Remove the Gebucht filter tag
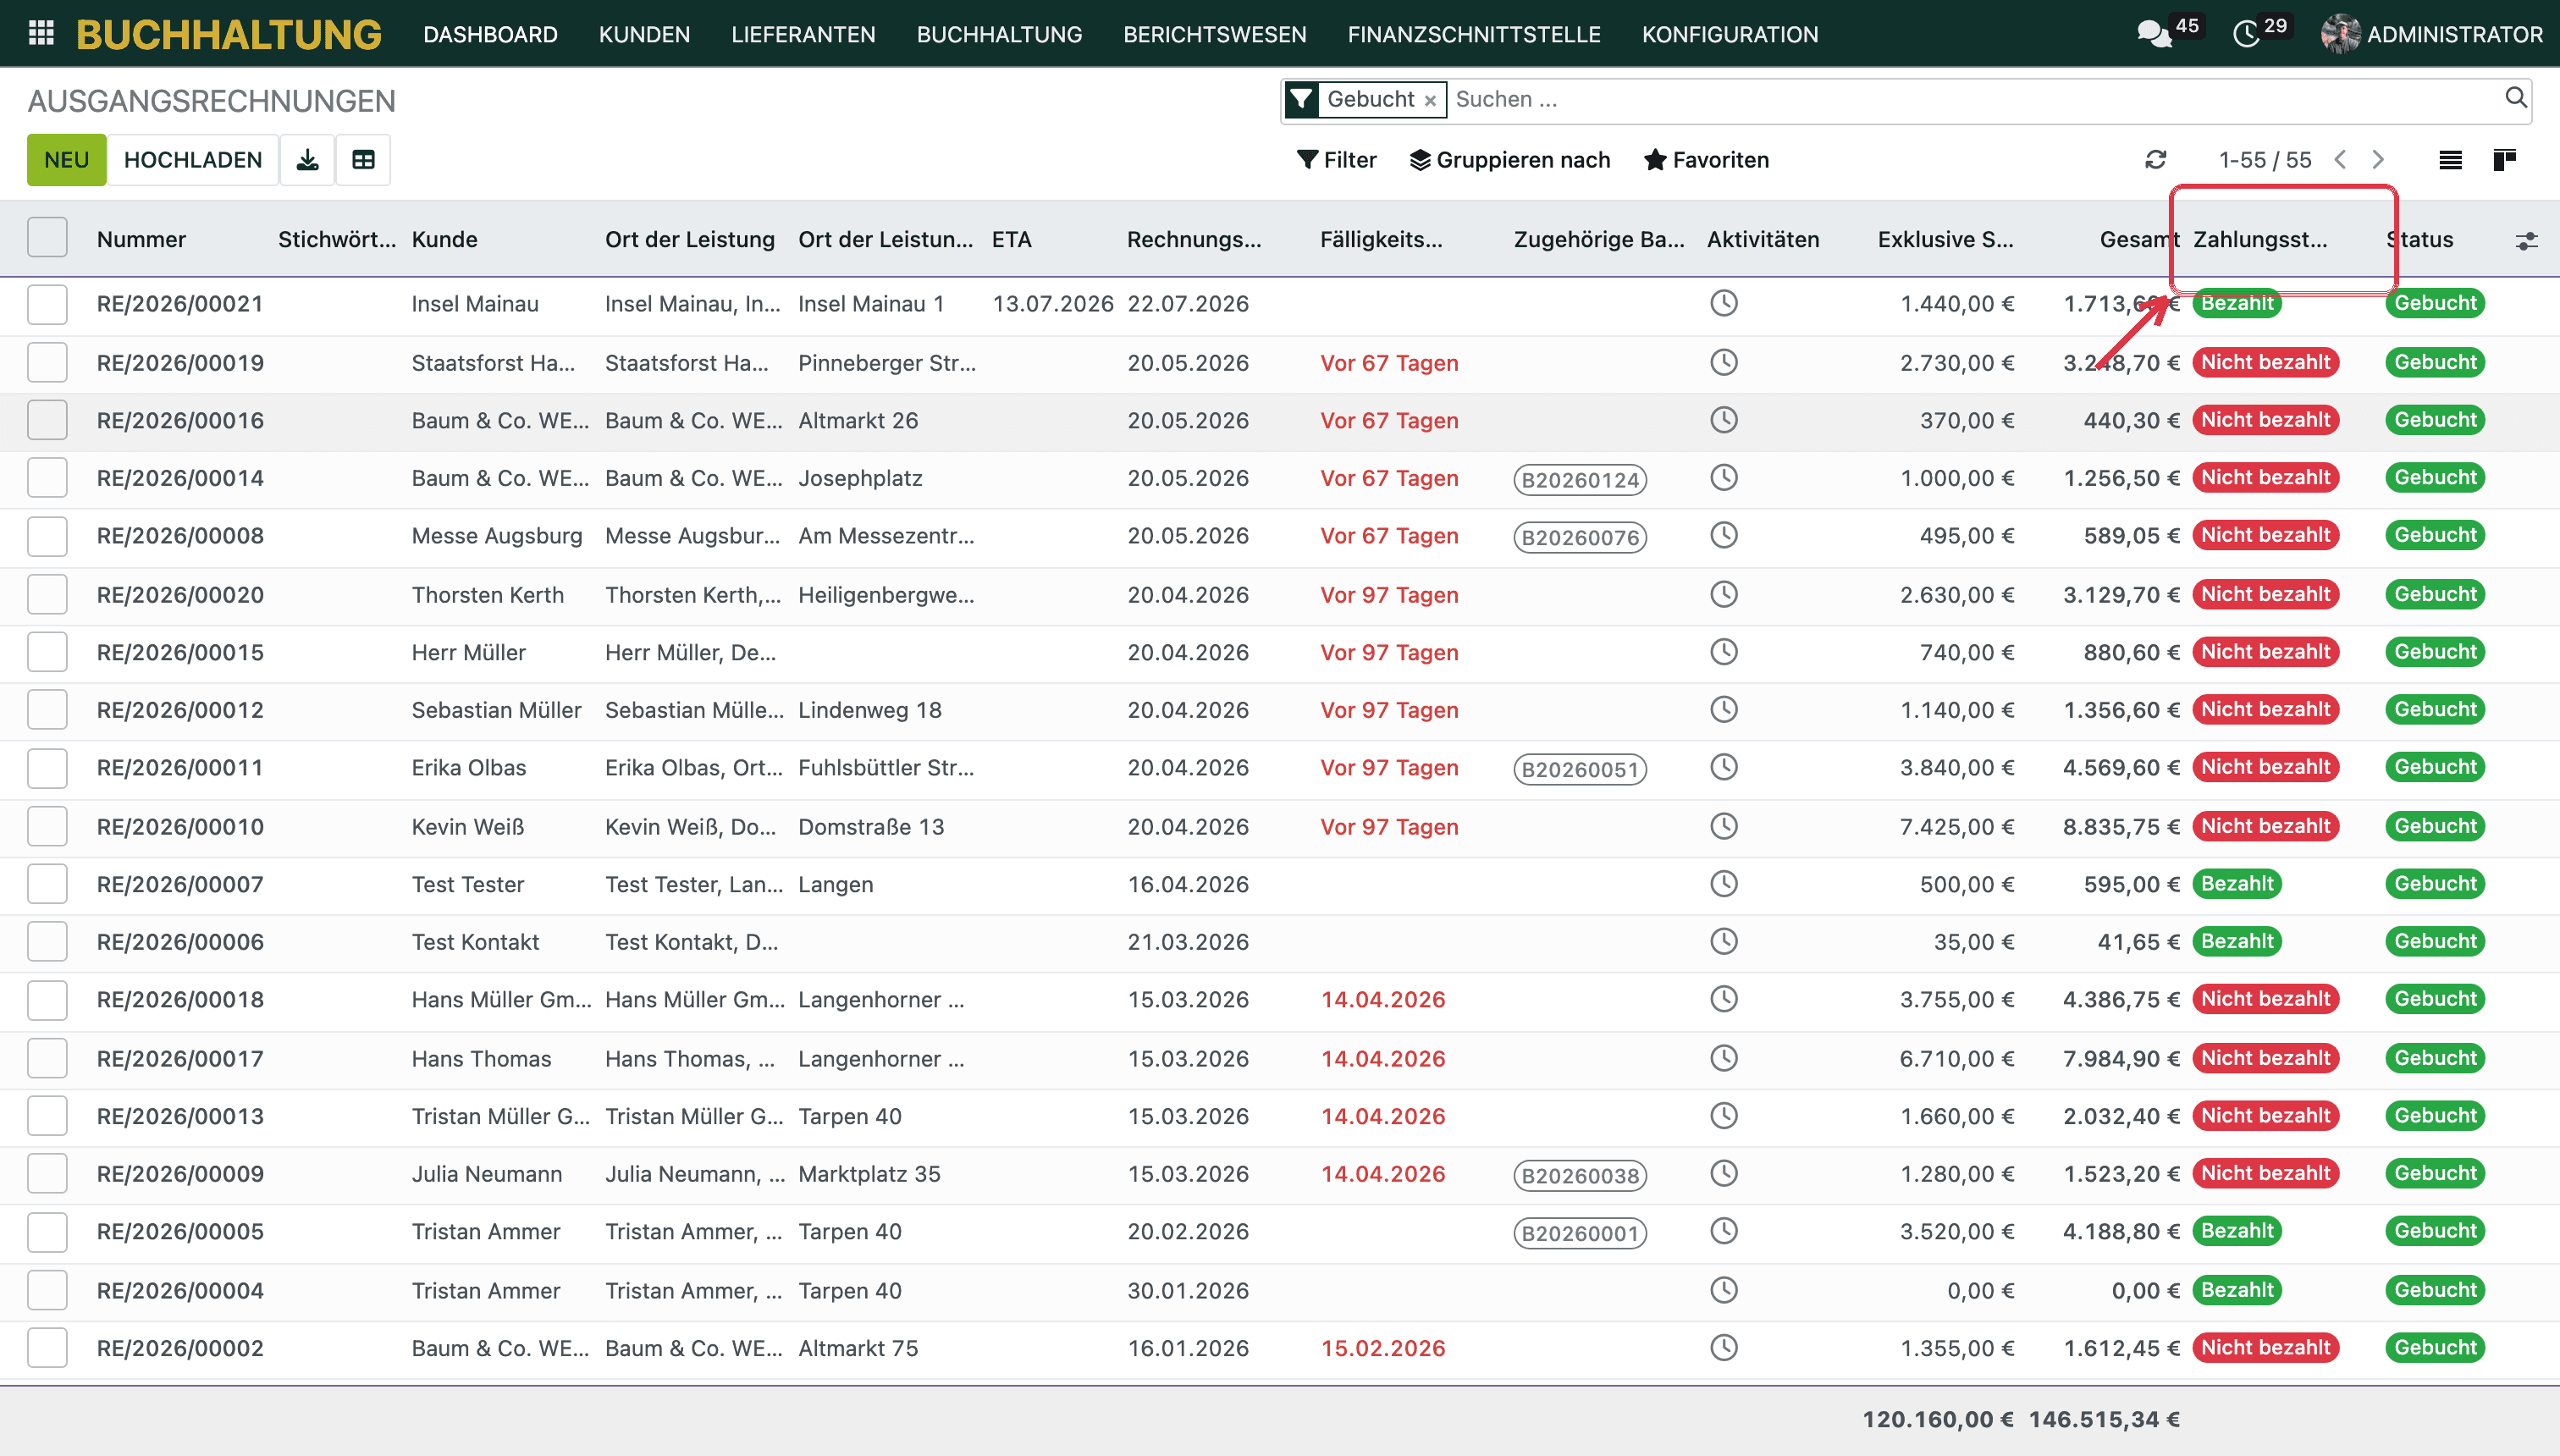The width and height of the screenshot is (2560, 1456). [x=1430, y=100]
